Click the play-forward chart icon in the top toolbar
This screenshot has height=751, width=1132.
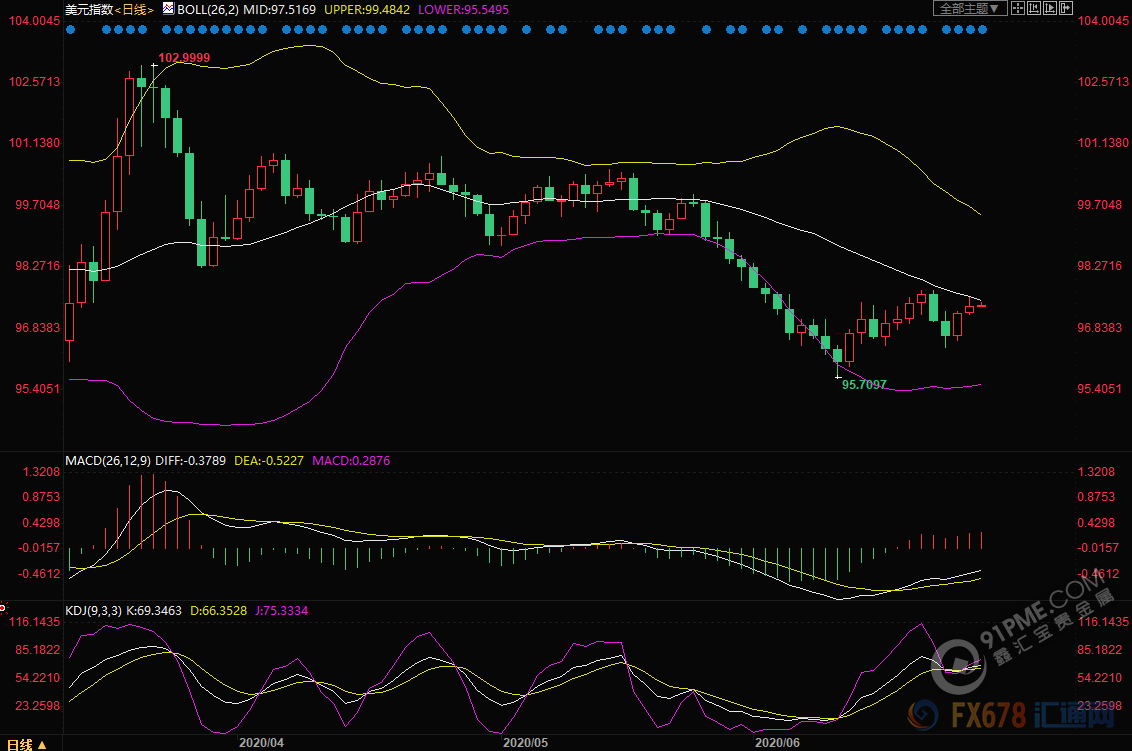[1050, 8]
